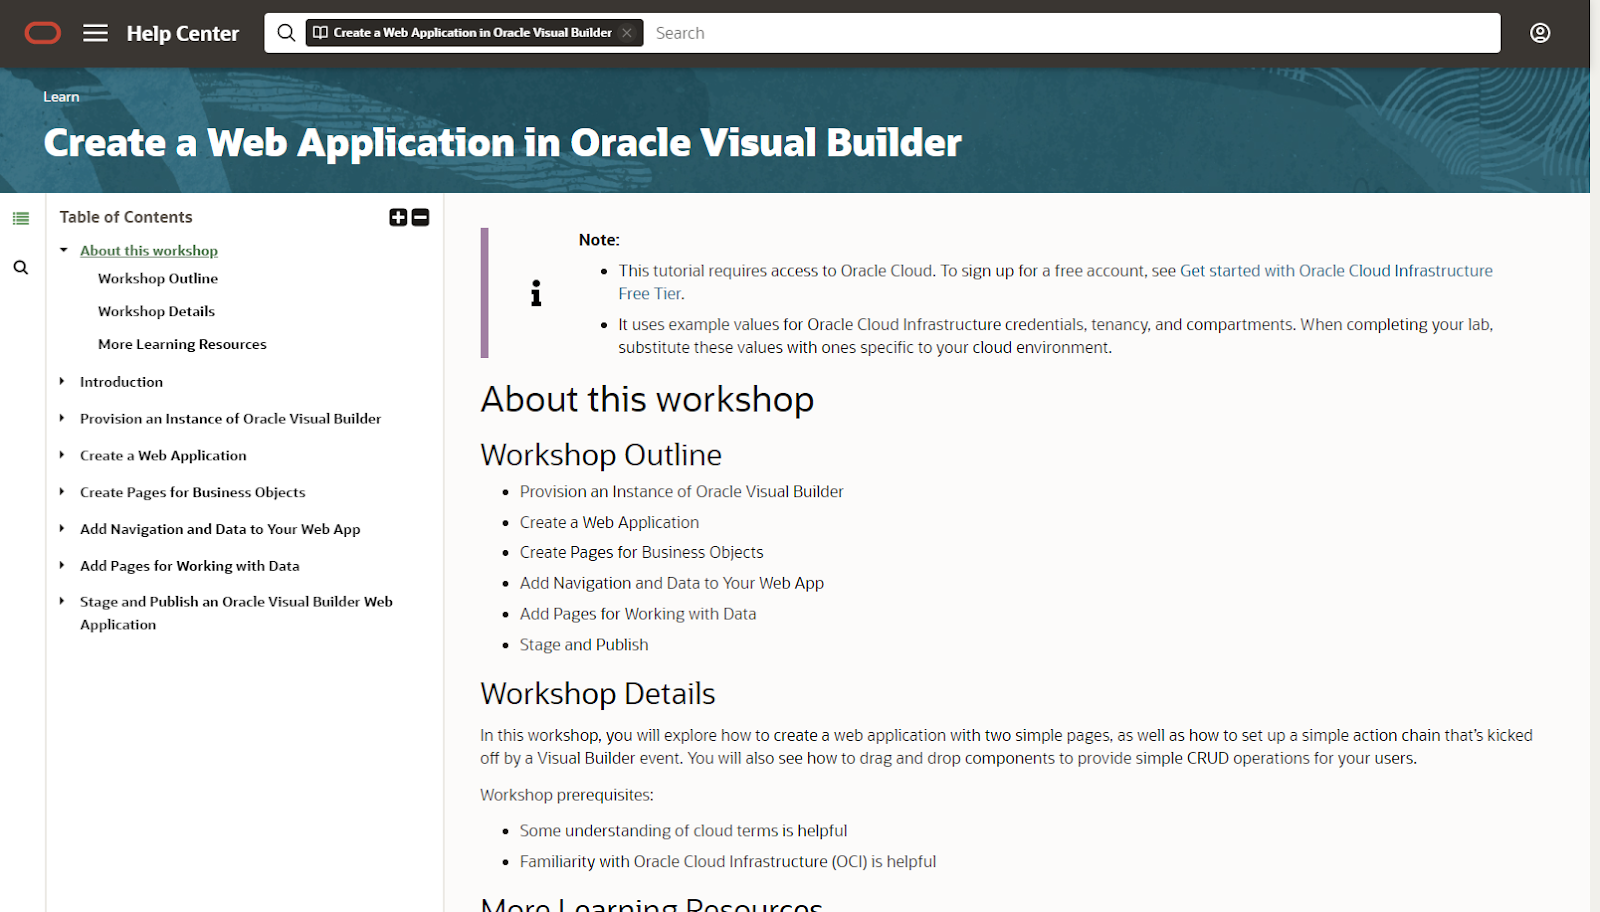This screenshot has height=912, width=1600.
Task: Select Add Navigation and Data in contents
Action: pyautogui.click(x=220, y=529)
